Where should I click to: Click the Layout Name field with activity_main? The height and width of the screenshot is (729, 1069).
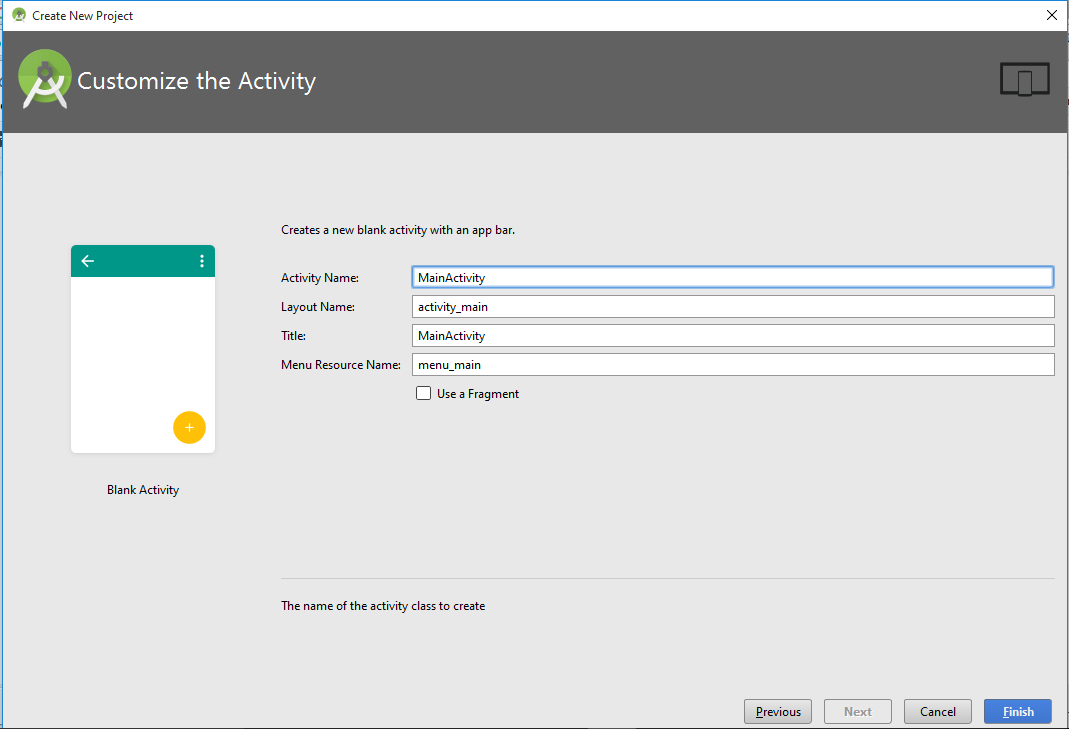click(733, 307)
